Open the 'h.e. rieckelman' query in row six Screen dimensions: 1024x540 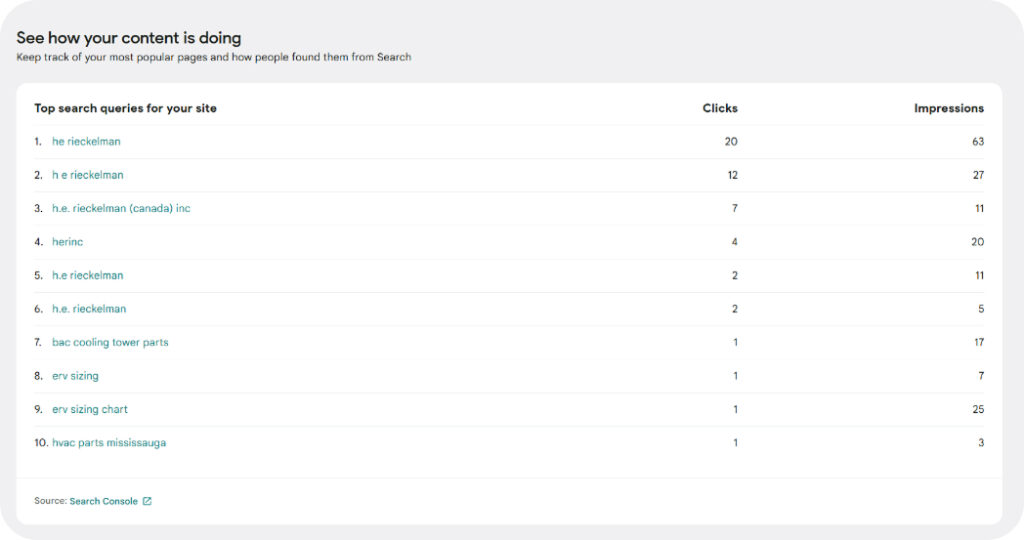pyautogui.click(x=89, y=309)
